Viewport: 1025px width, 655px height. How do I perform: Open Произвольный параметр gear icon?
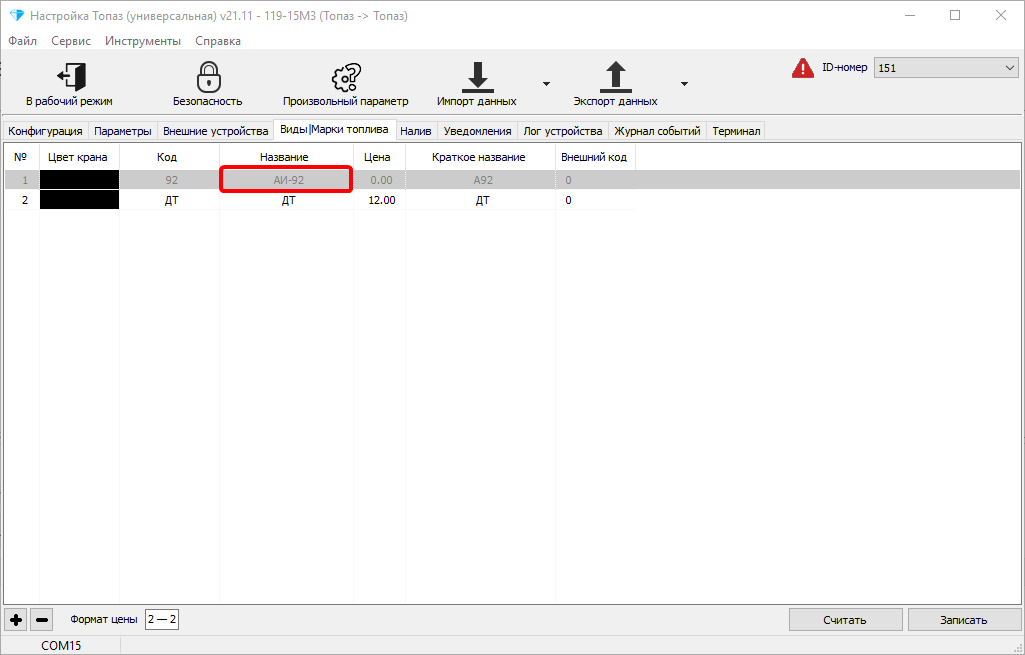pyautogui.click(x=346, y=77)
